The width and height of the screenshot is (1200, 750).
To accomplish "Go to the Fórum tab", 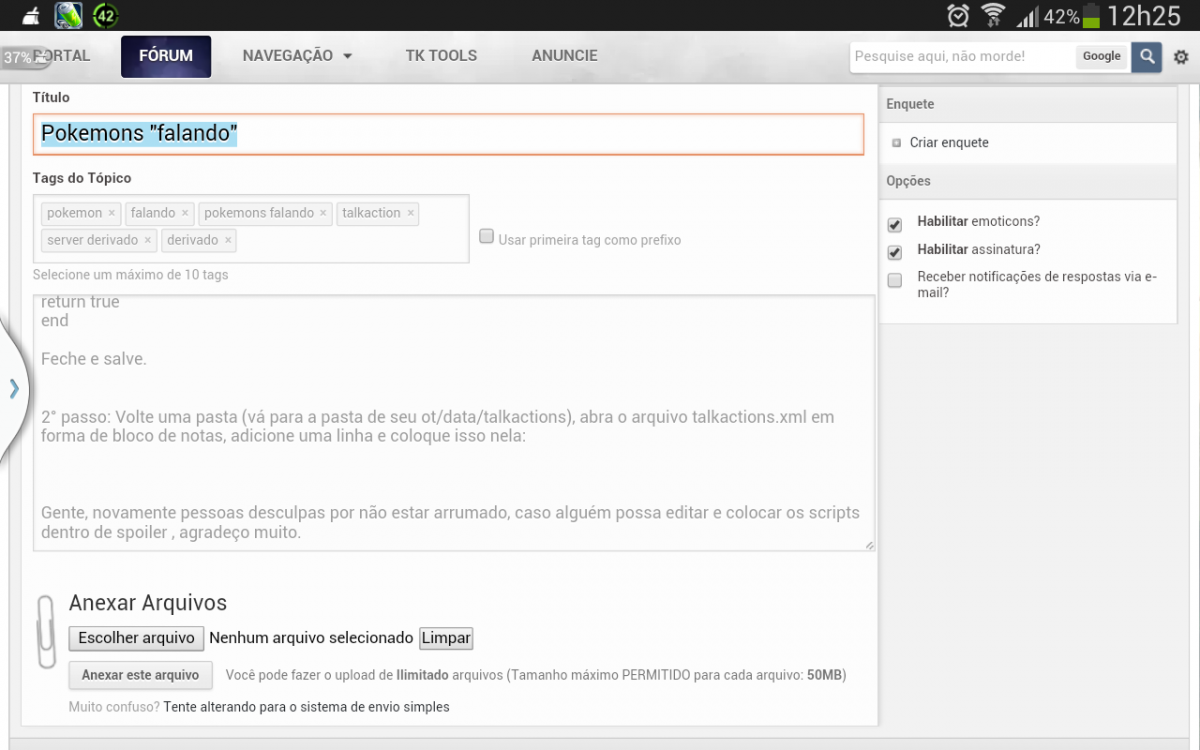I will point(166,56).
